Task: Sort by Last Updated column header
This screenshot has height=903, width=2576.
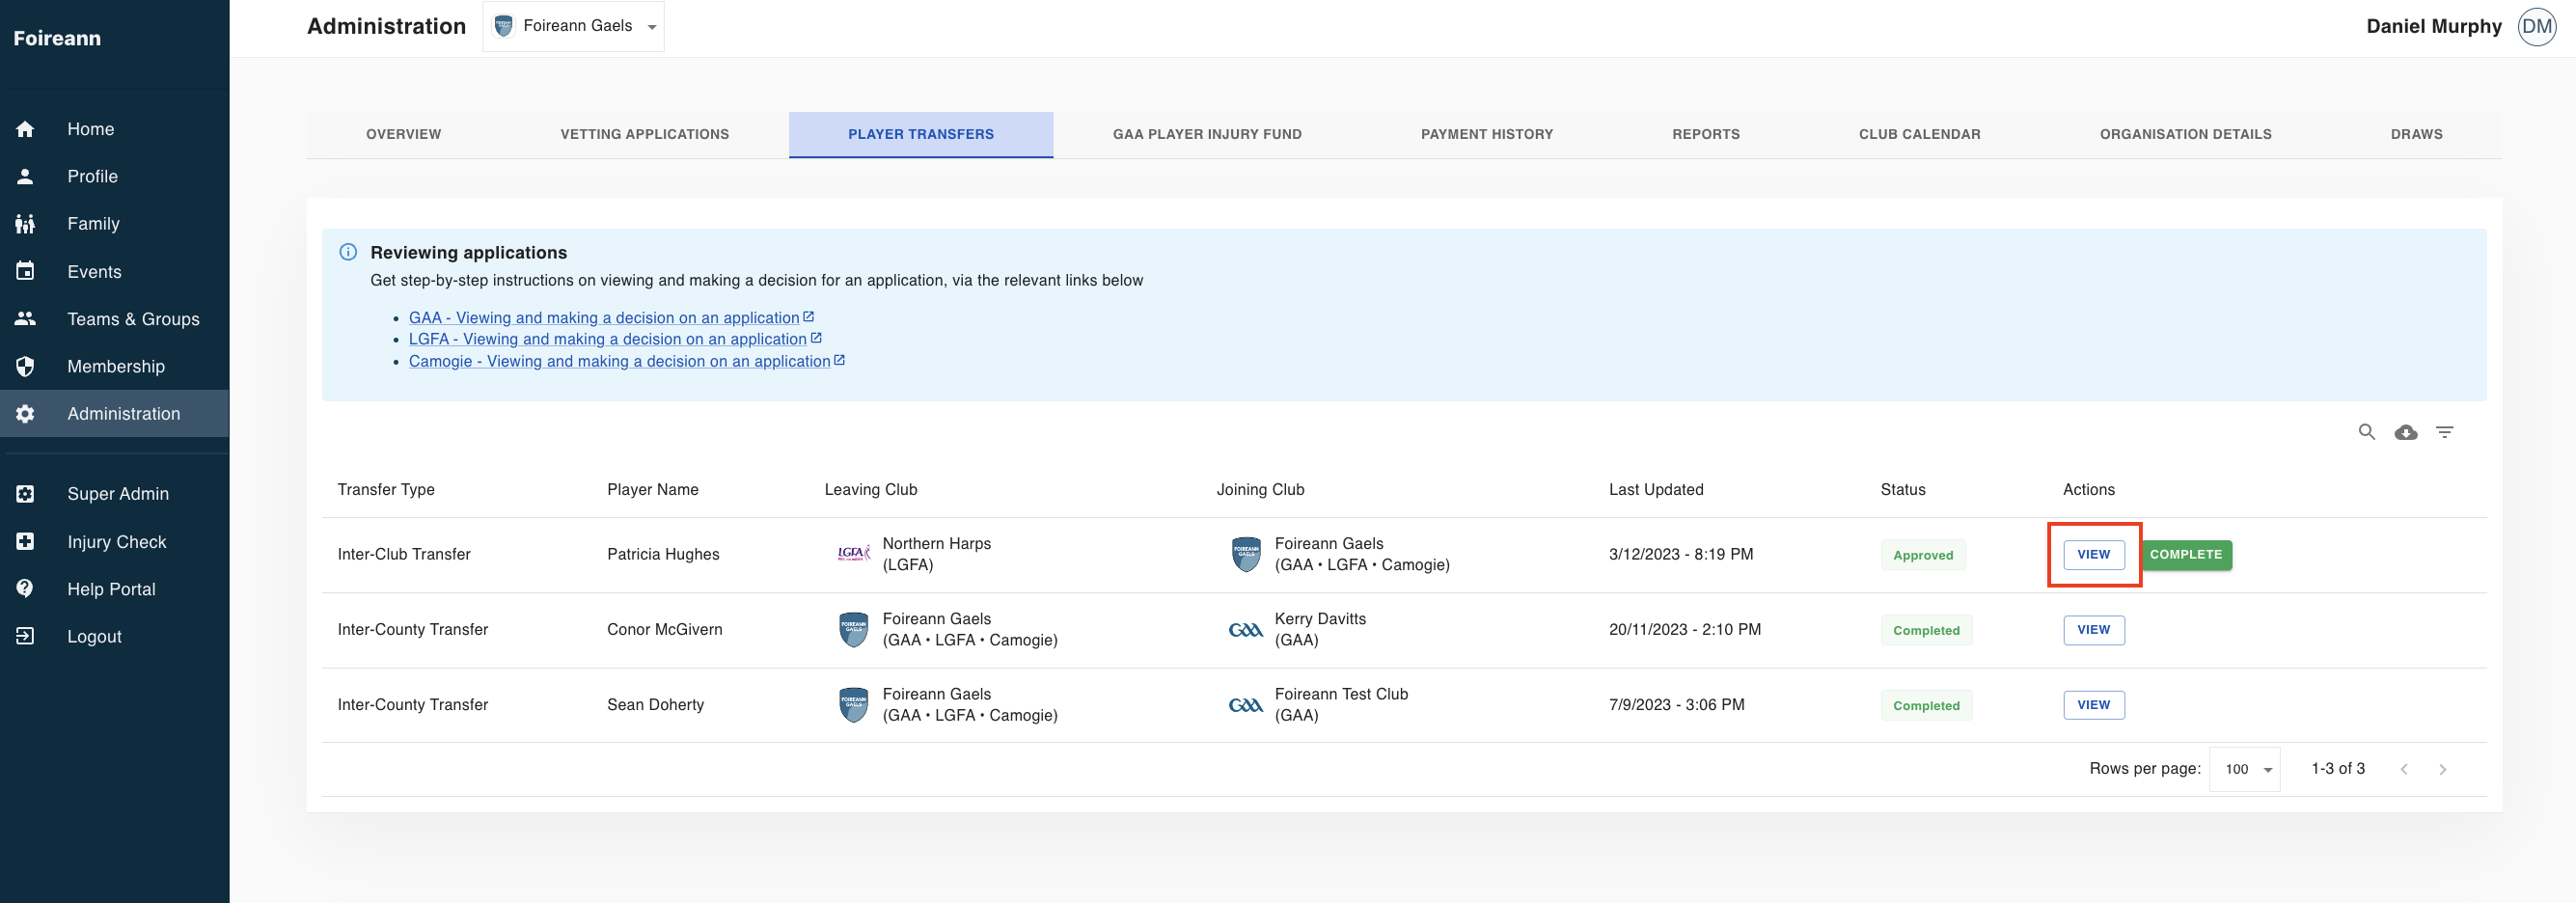Action: click(x=1656, y=489)
